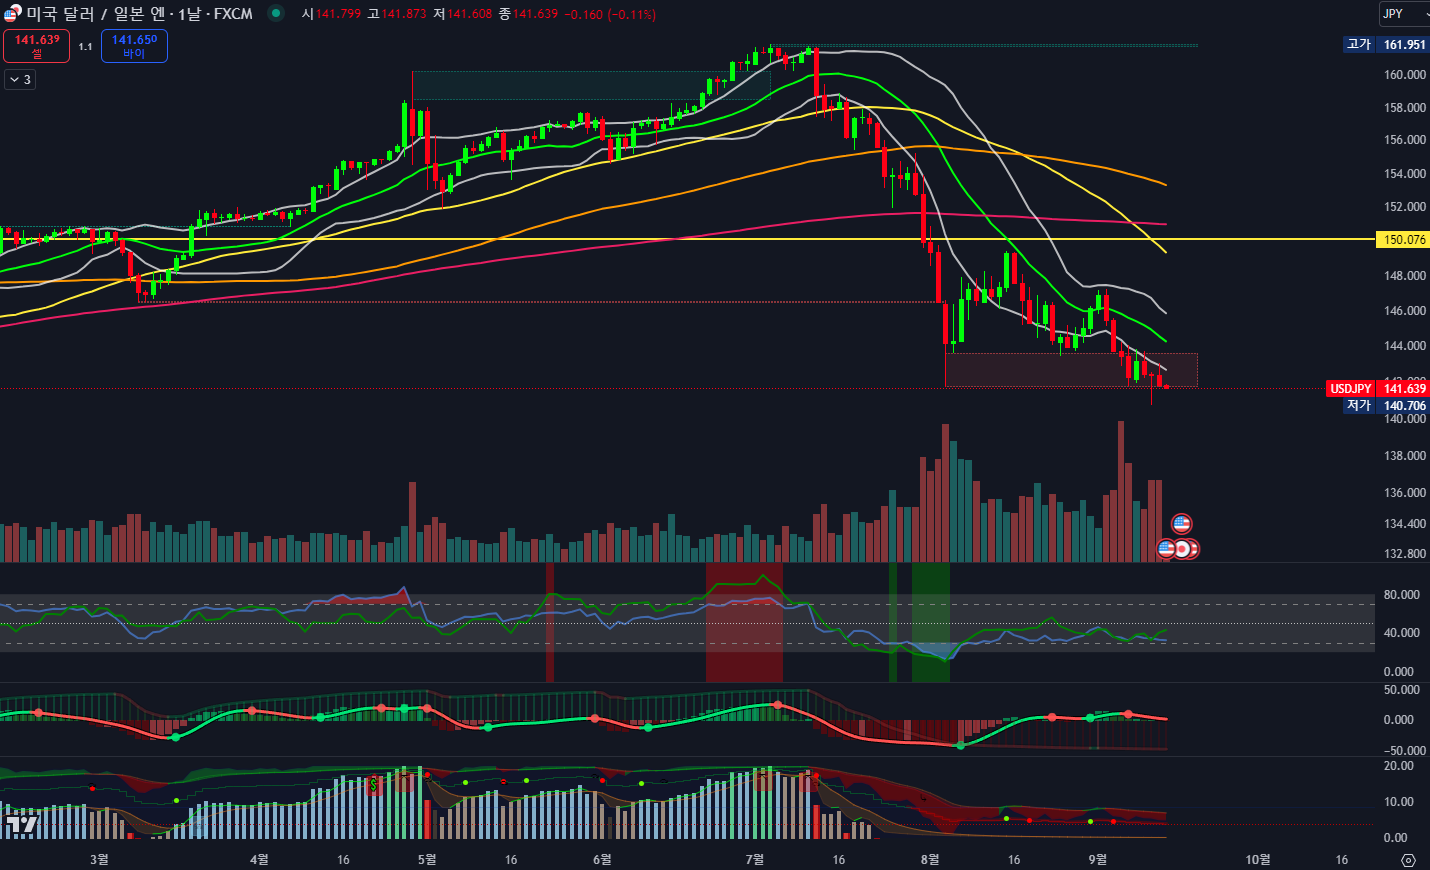Open the TradingView logo at bottom left
The image size is (1430, 870).
point(21,824)
